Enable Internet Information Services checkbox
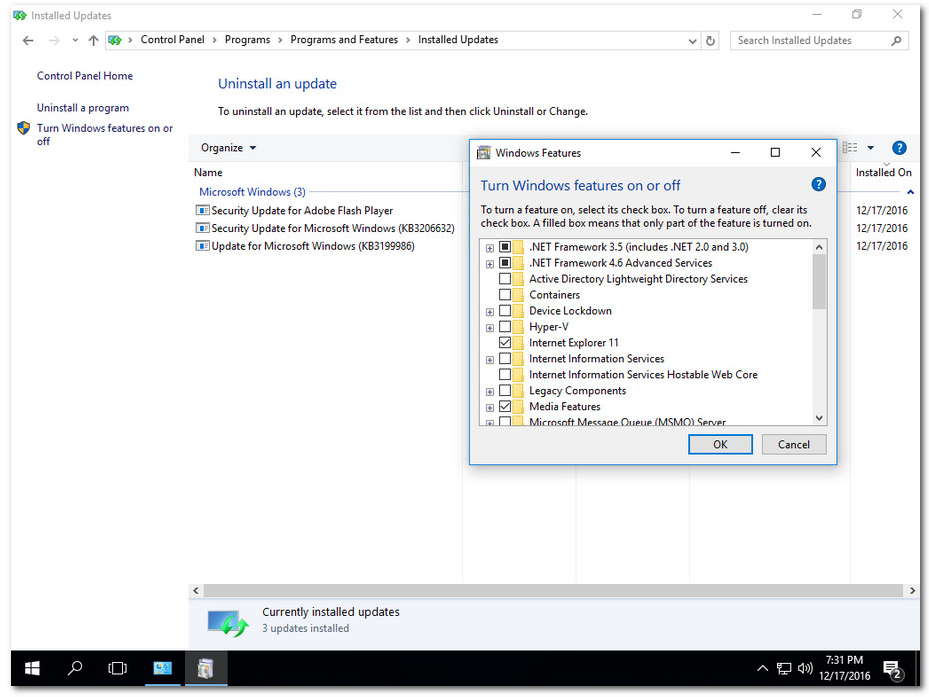This screenshot has height=697, width=929. [x=505, y=359]
